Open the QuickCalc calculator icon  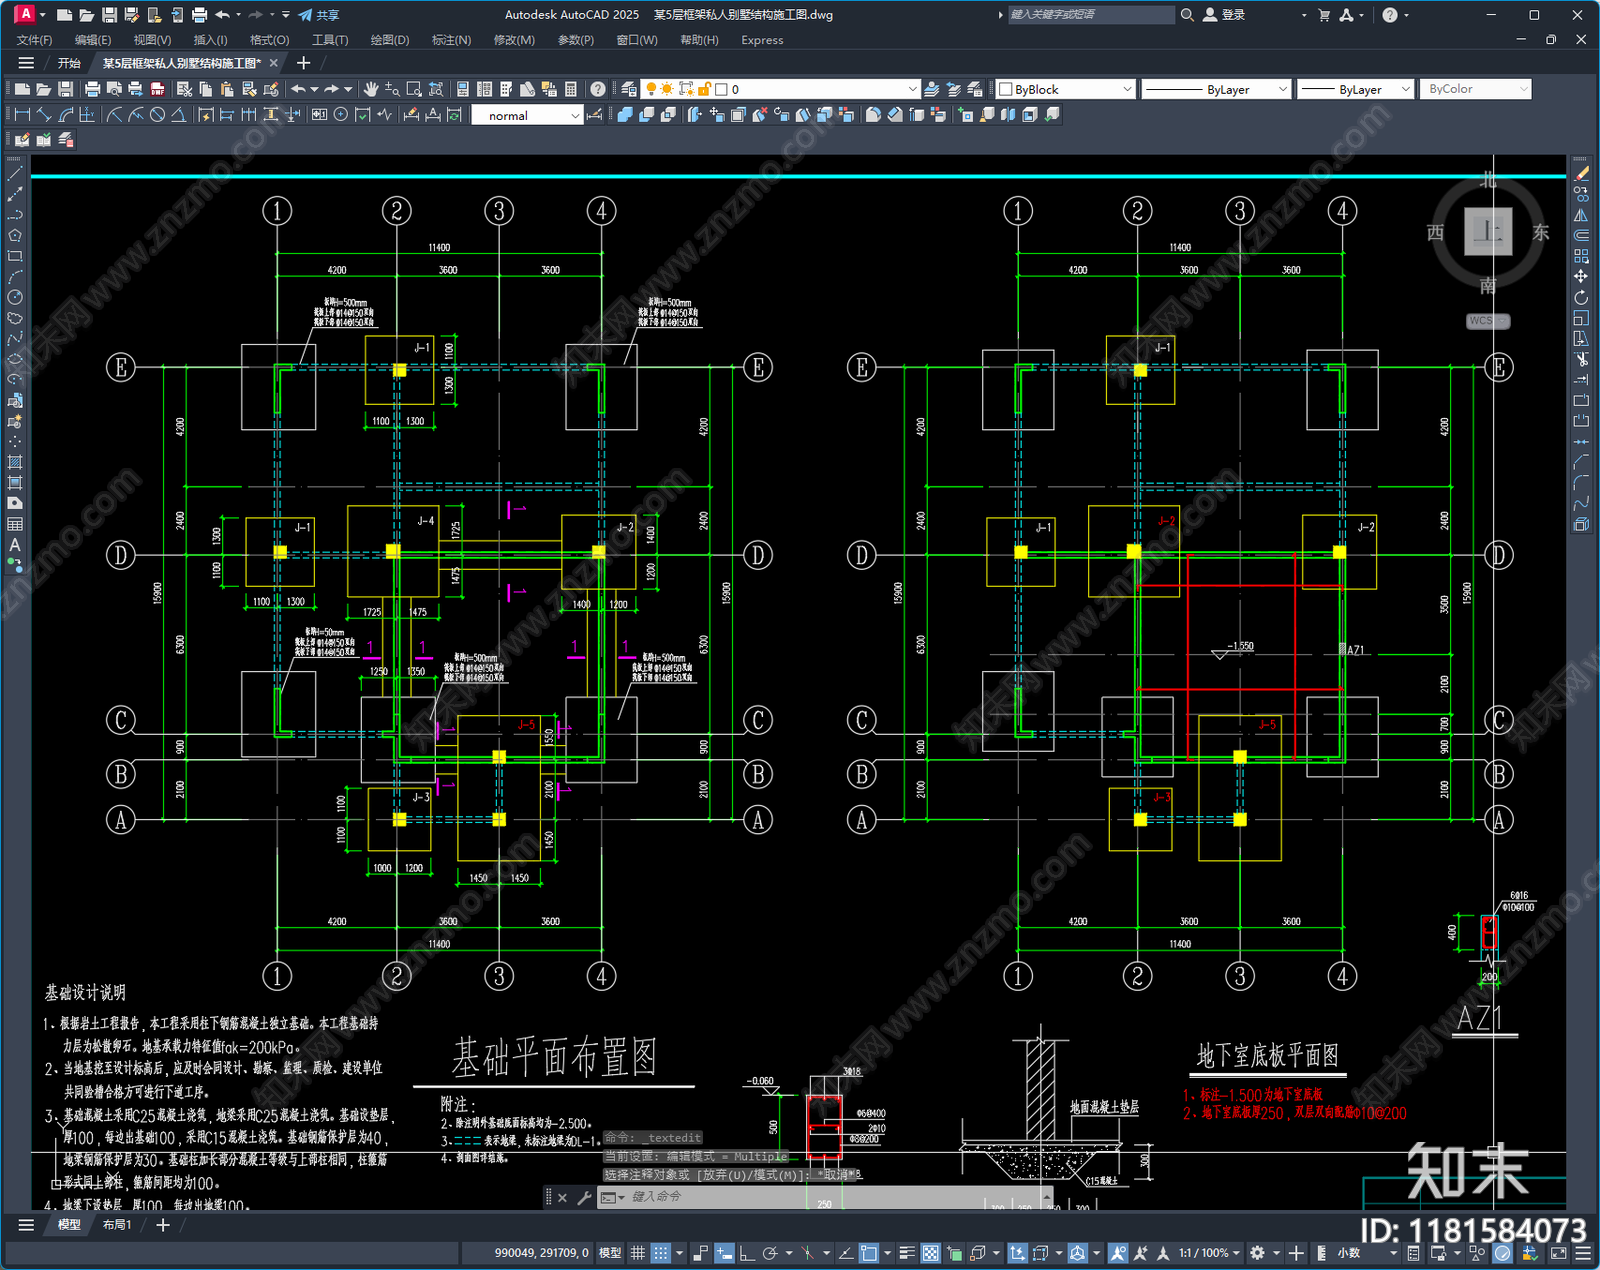pyautogui.click(x=571, y=89)
